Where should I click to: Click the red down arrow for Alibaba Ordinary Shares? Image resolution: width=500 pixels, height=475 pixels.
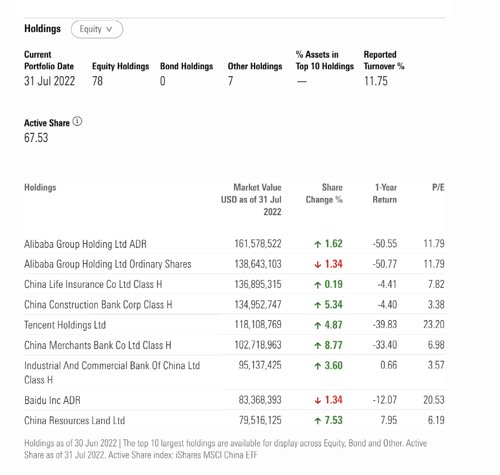[317, 265]
